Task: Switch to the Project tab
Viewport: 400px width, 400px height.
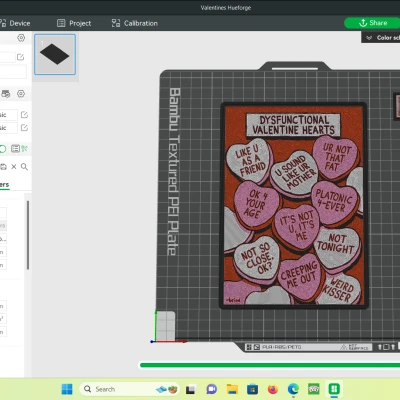Action: click(74, 23)
